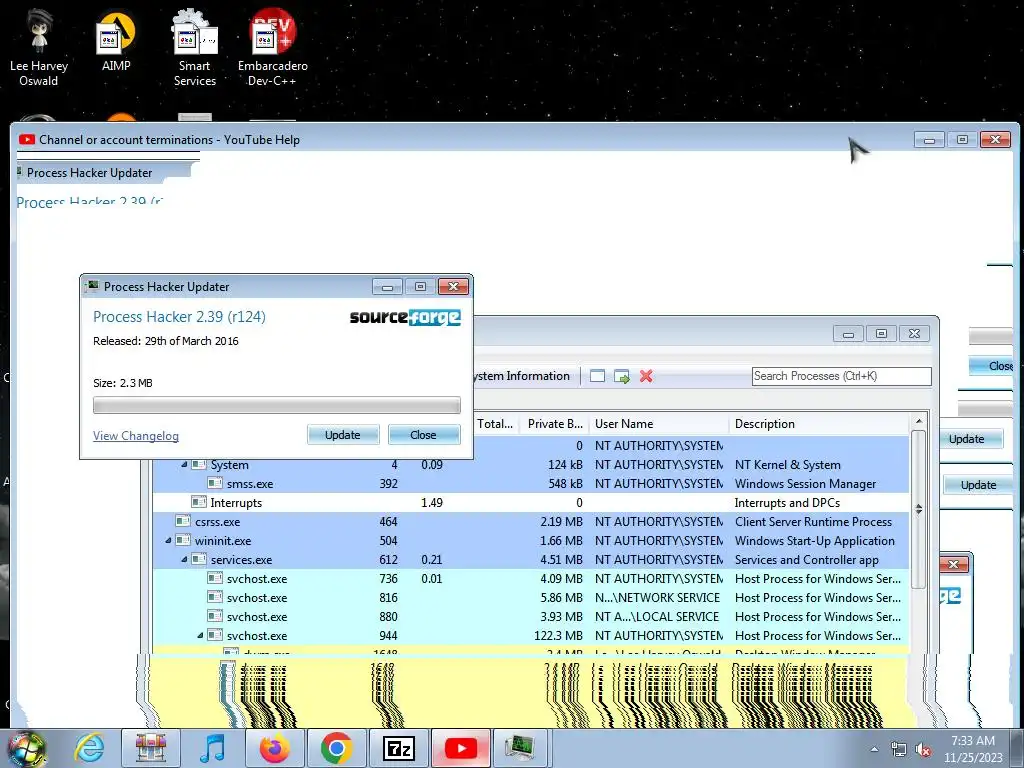Switch to Process Hacker taskbar icon
Image resolution: width=1024 pixels, height=768 pixels.
click(x=520, y=748)
